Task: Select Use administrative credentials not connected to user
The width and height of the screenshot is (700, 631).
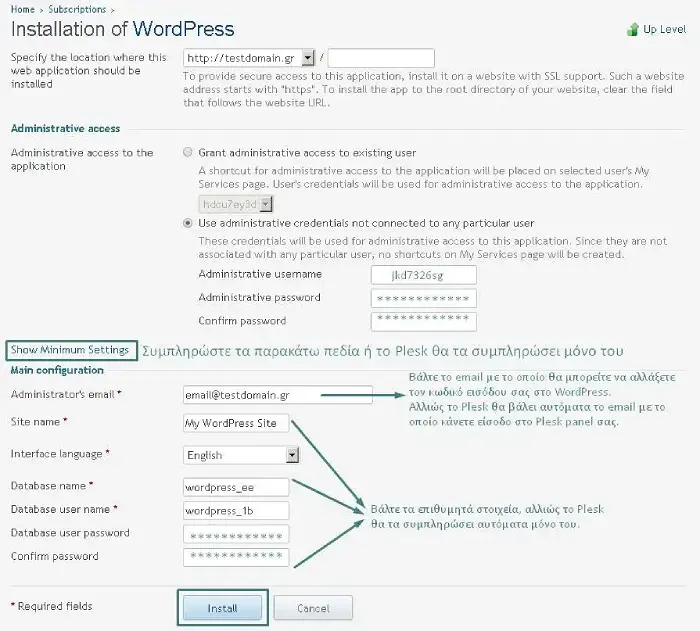Action: (x=188, y=223)
